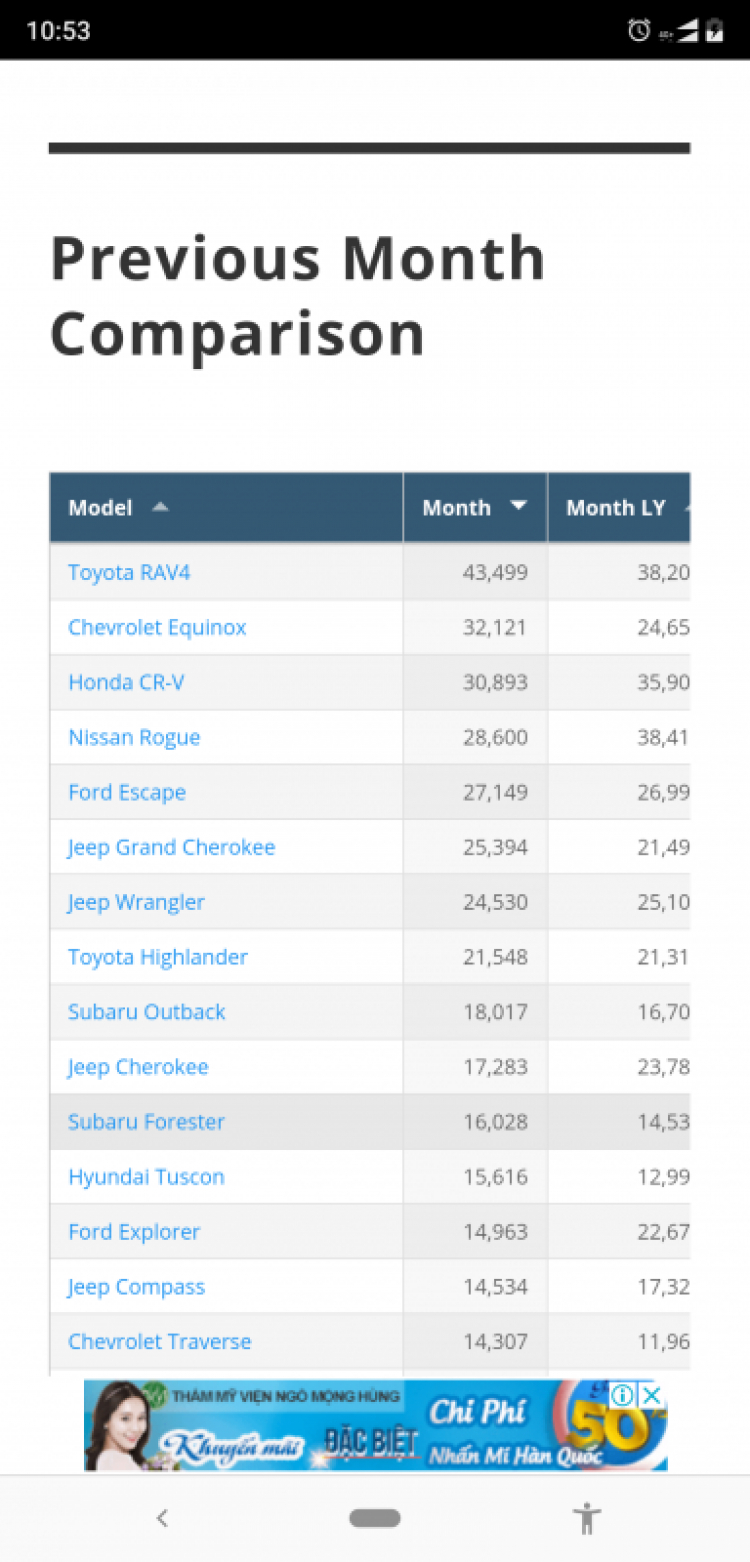This screenshot has height=1562, width=750.
Task: Select the 14,534 month value
Action: pos(495,1287)
